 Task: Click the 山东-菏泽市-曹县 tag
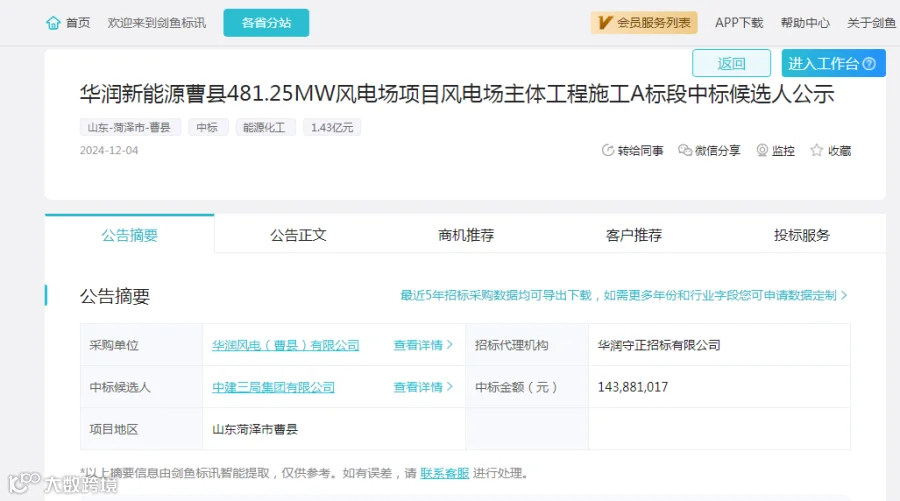130,127
